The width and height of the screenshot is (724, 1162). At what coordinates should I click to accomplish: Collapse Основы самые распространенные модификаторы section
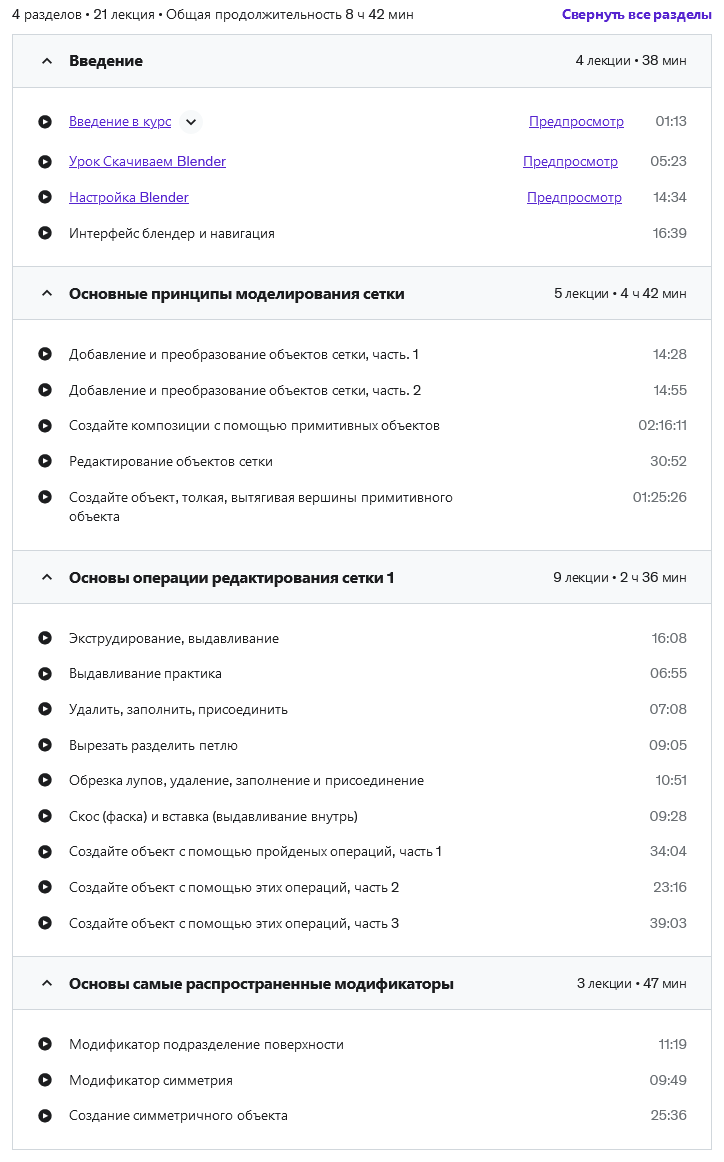pyautogui.click(x=46, y=984)
